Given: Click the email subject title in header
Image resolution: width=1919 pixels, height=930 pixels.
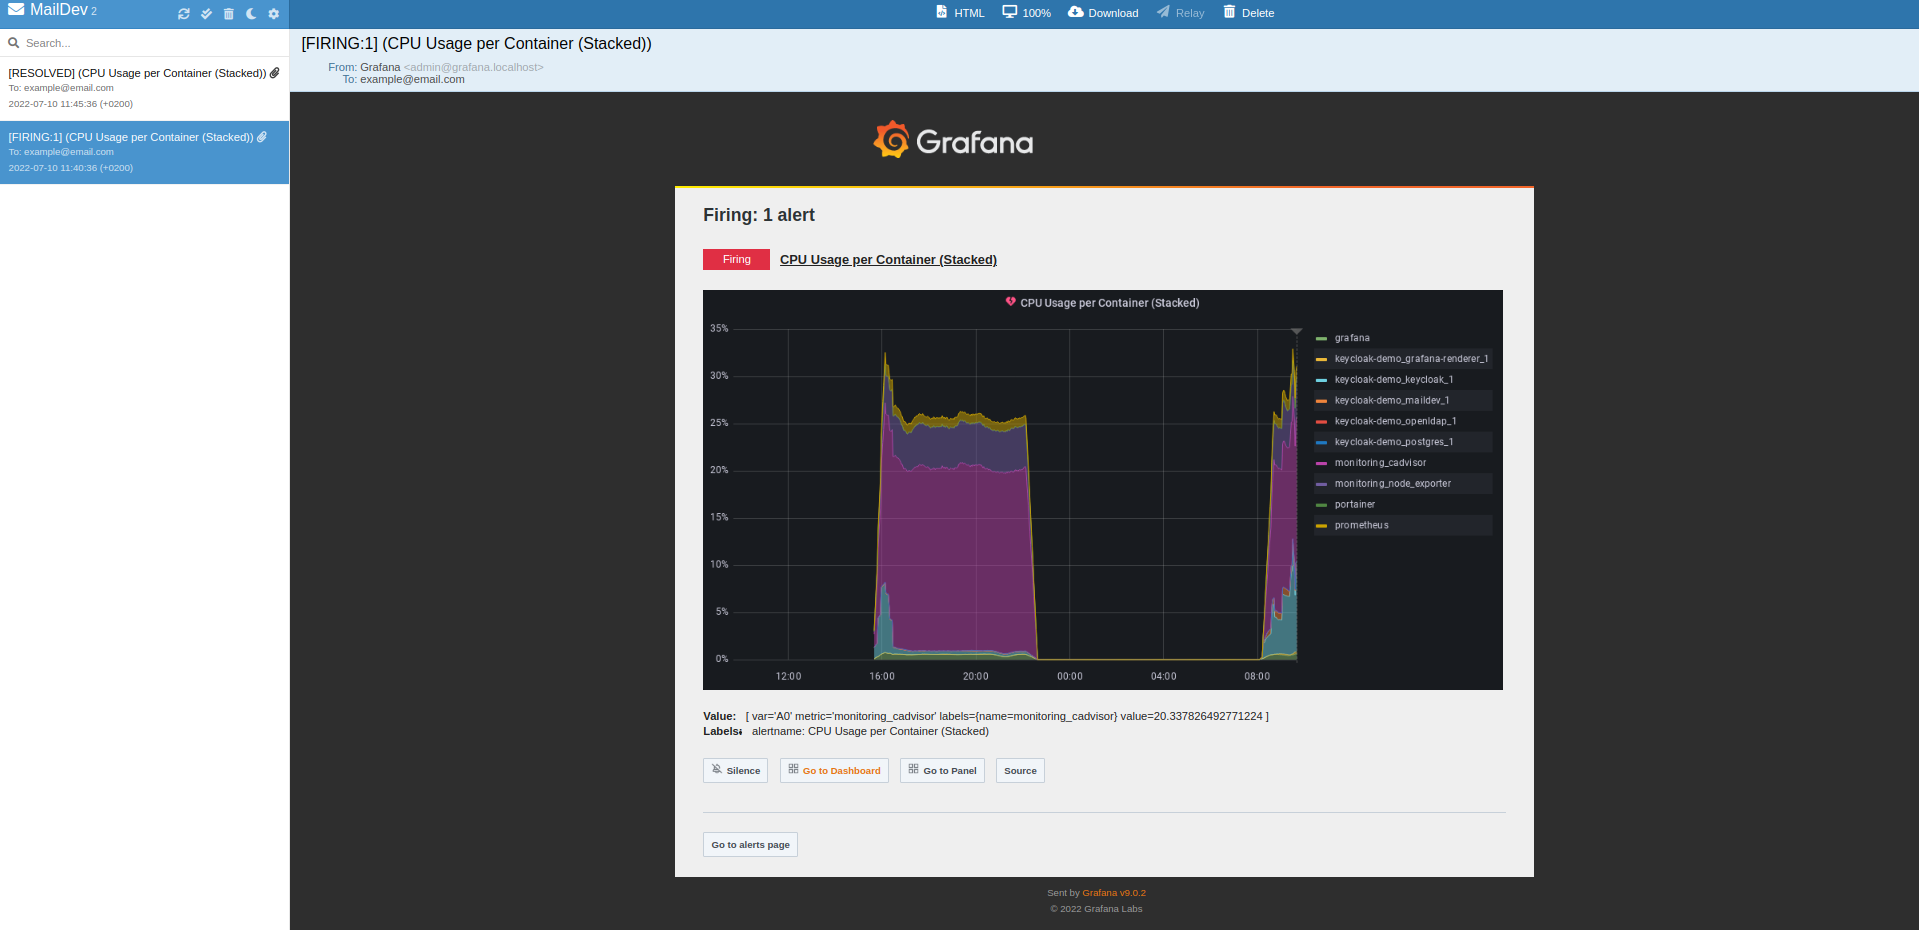Looking at the screenshot, I should pyautogui.click(x=476, y=43).
